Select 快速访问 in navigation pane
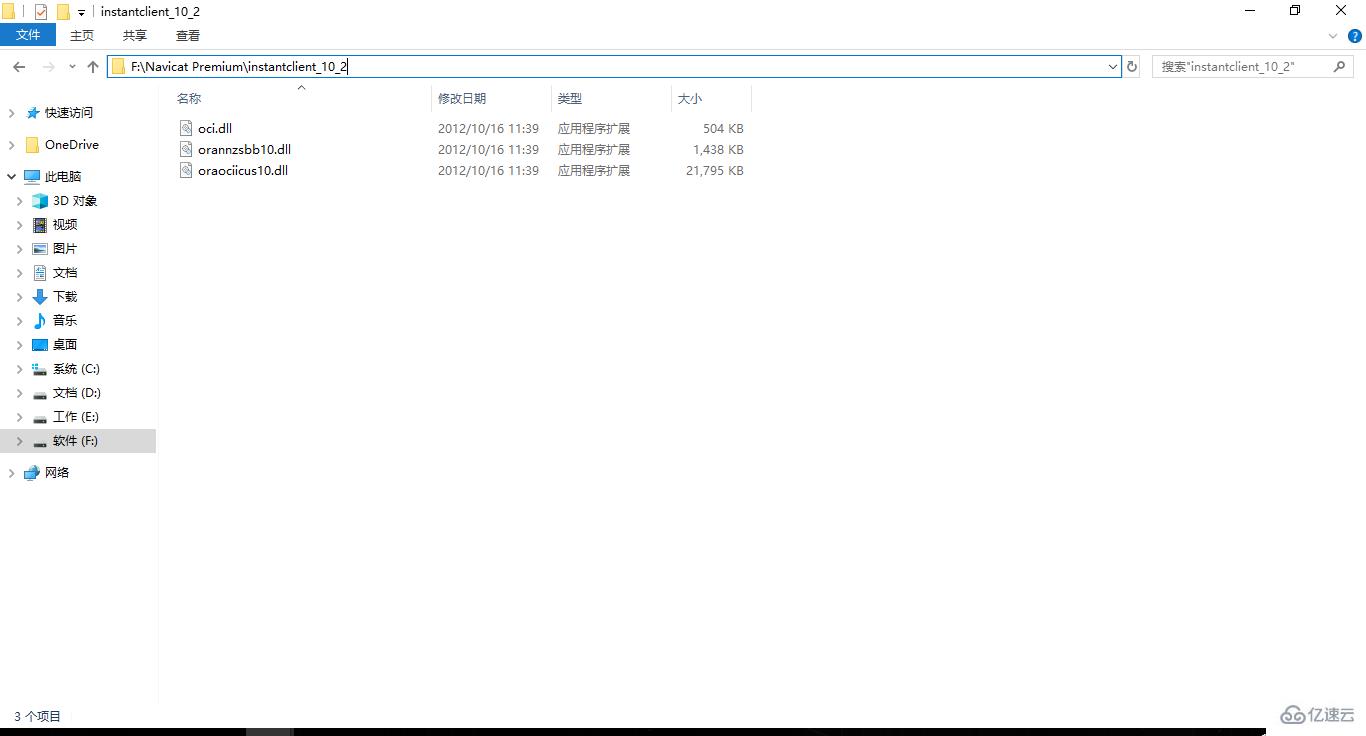 point(69,113)
